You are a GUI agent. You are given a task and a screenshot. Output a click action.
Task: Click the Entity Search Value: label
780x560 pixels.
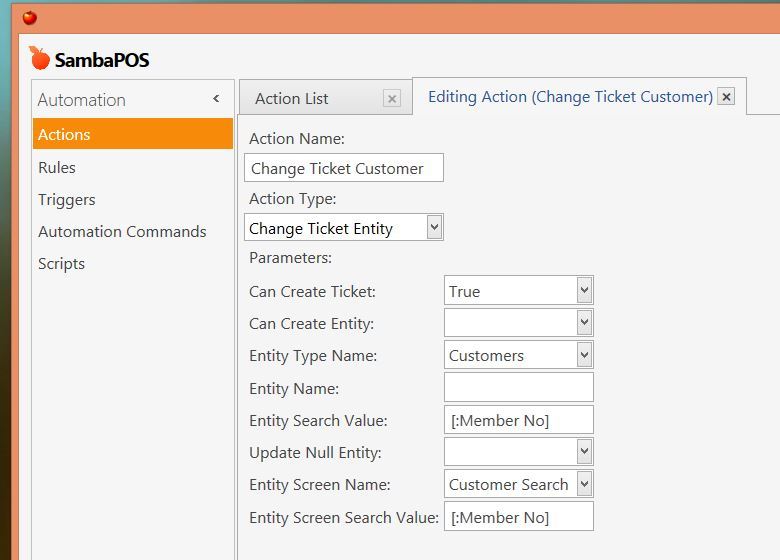coord(318,421)
